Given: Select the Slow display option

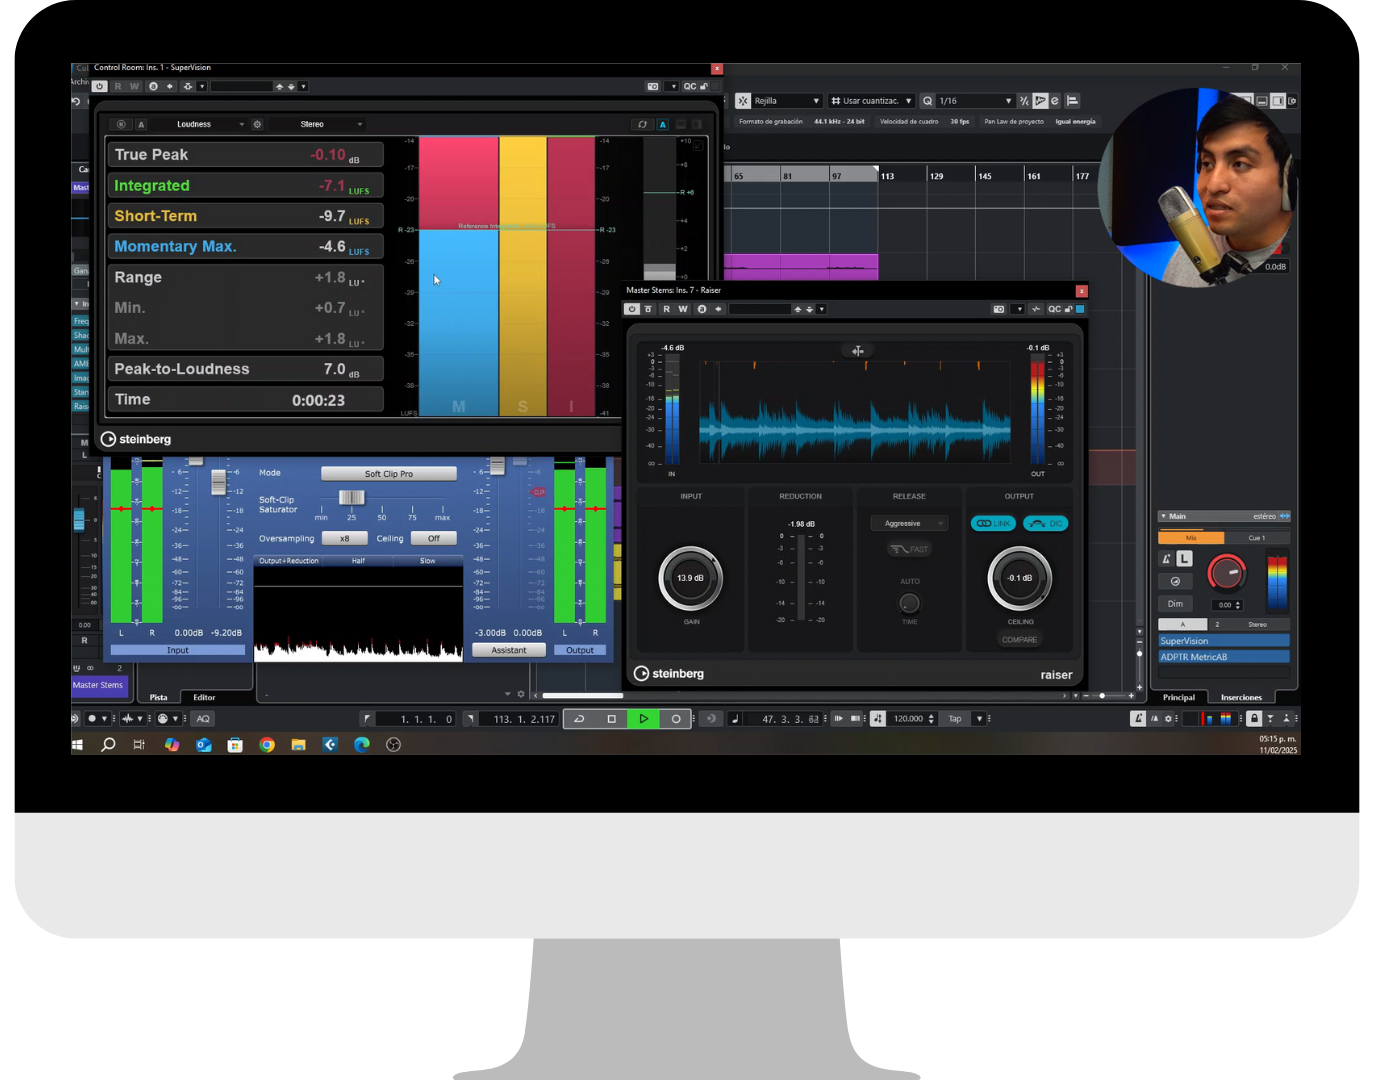Looking at the screenshot, I should pyautogui.click(x=427, y=561).
